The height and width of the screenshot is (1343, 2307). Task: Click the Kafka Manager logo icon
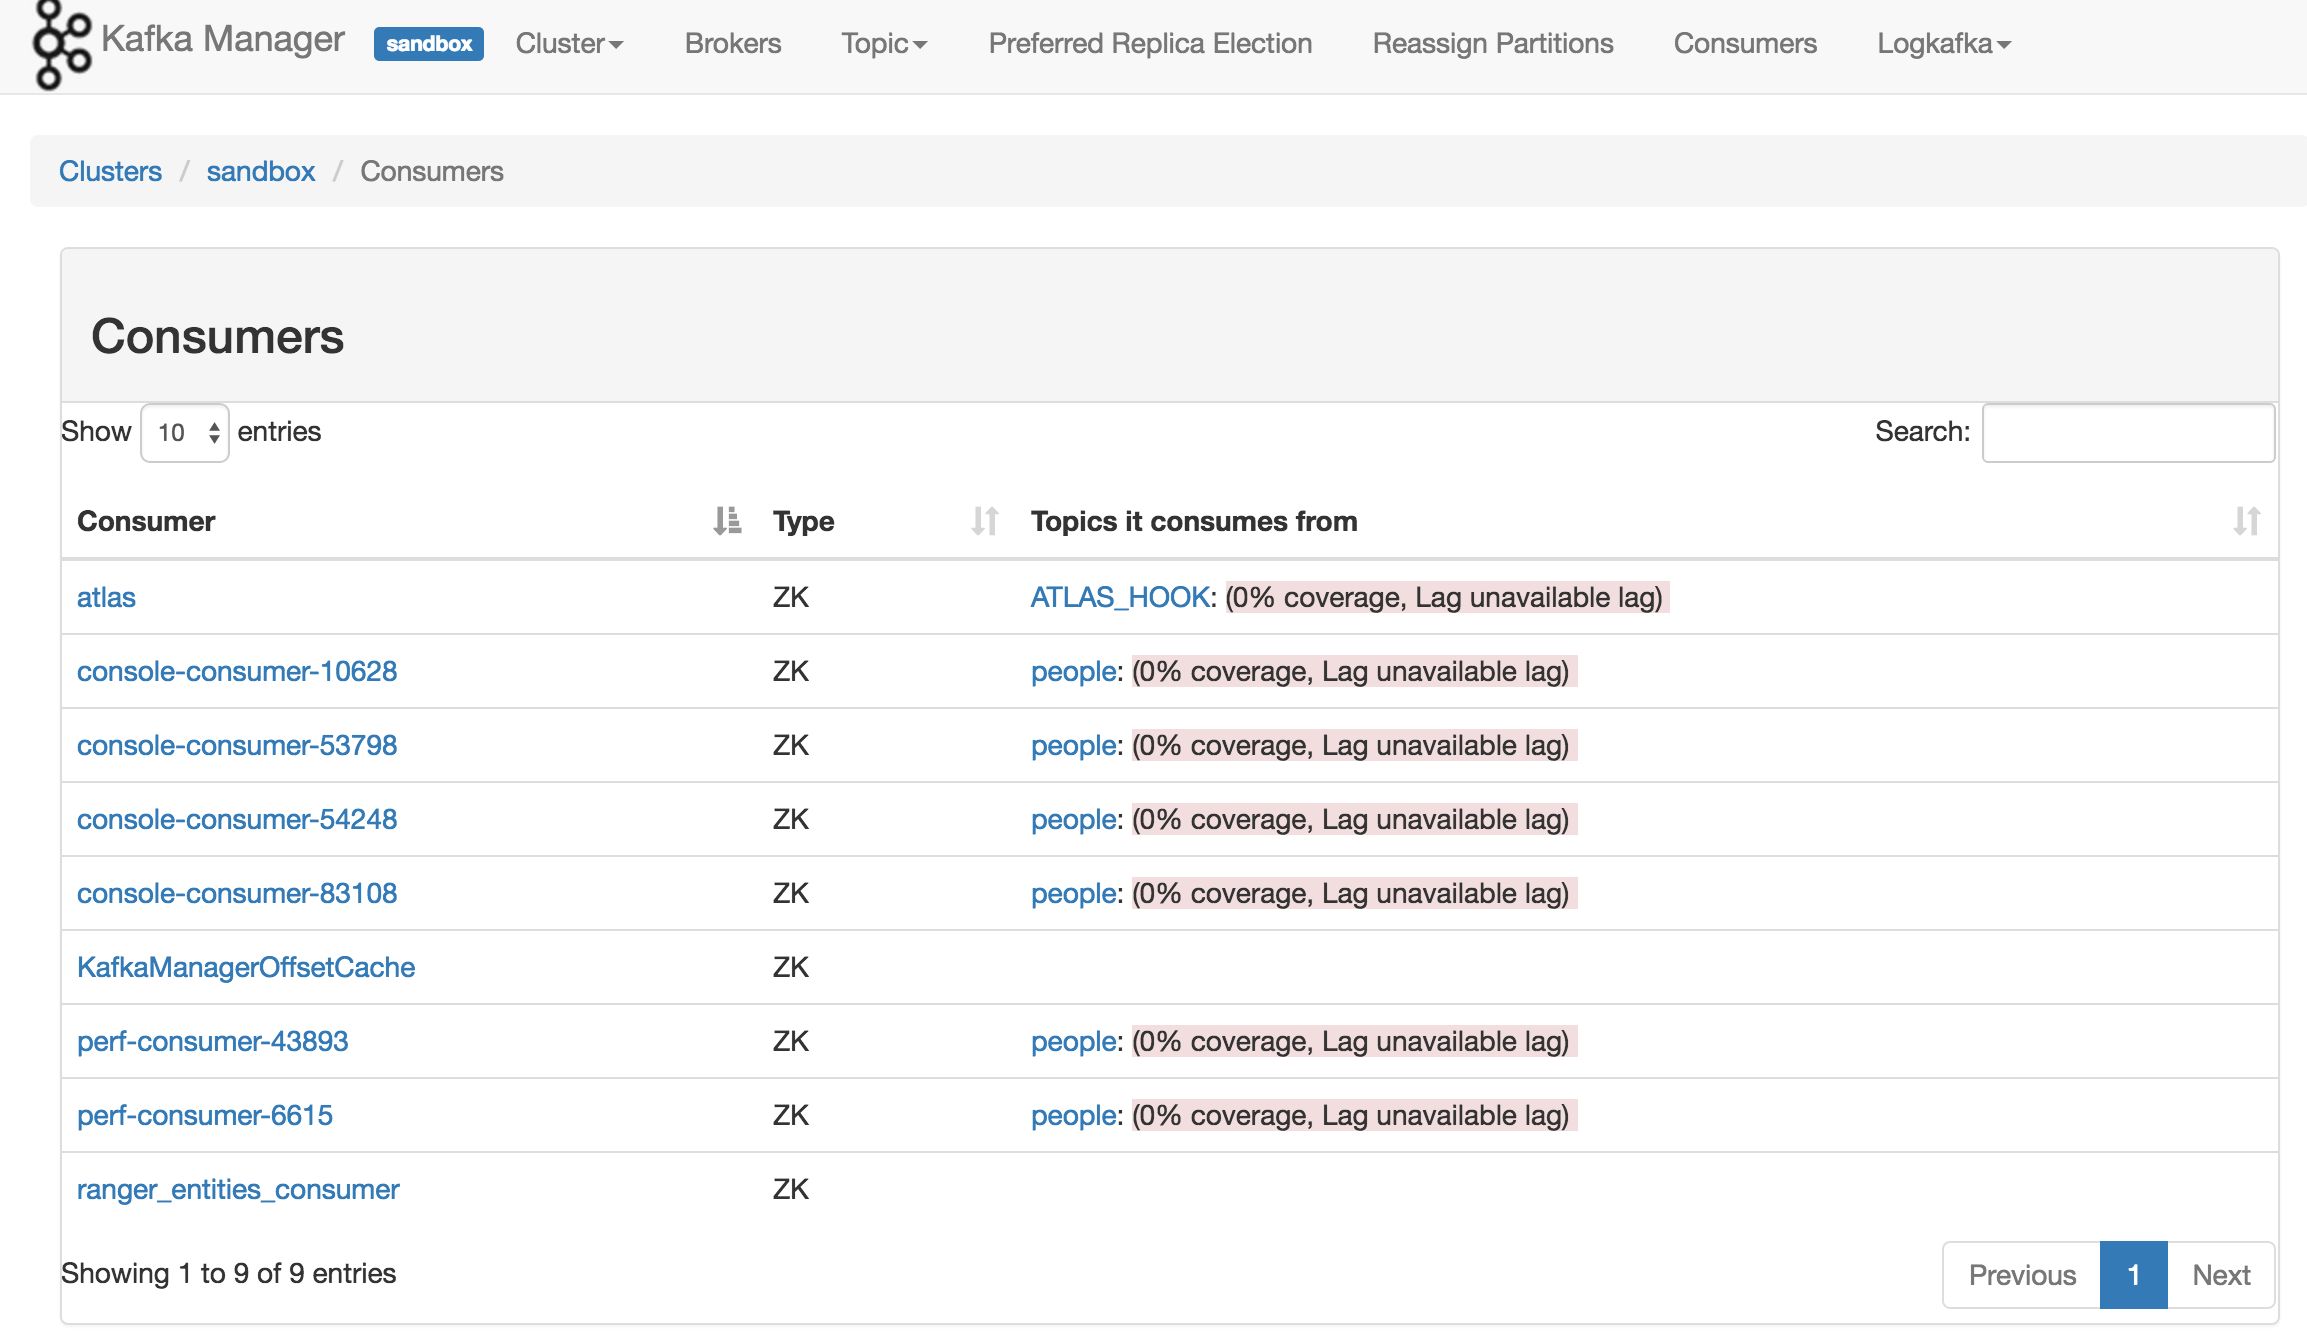(x=60, y=45)
